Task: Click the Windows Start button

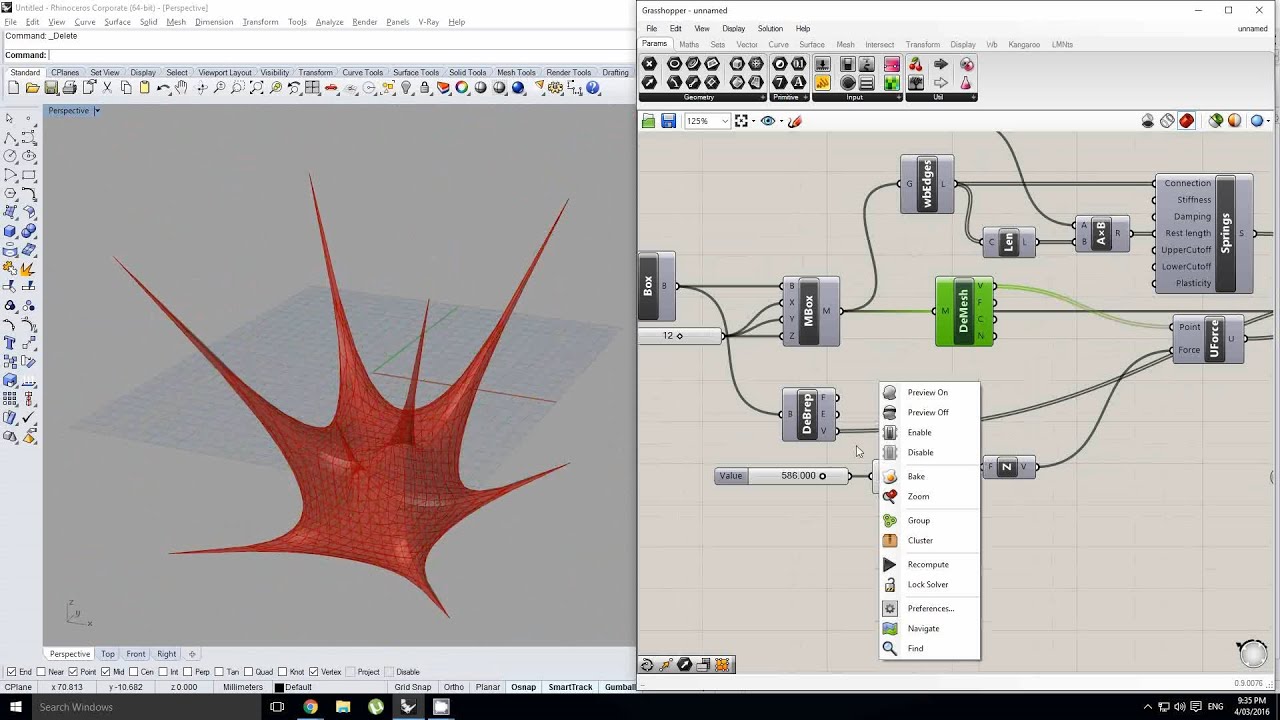Action: (16, 707)
